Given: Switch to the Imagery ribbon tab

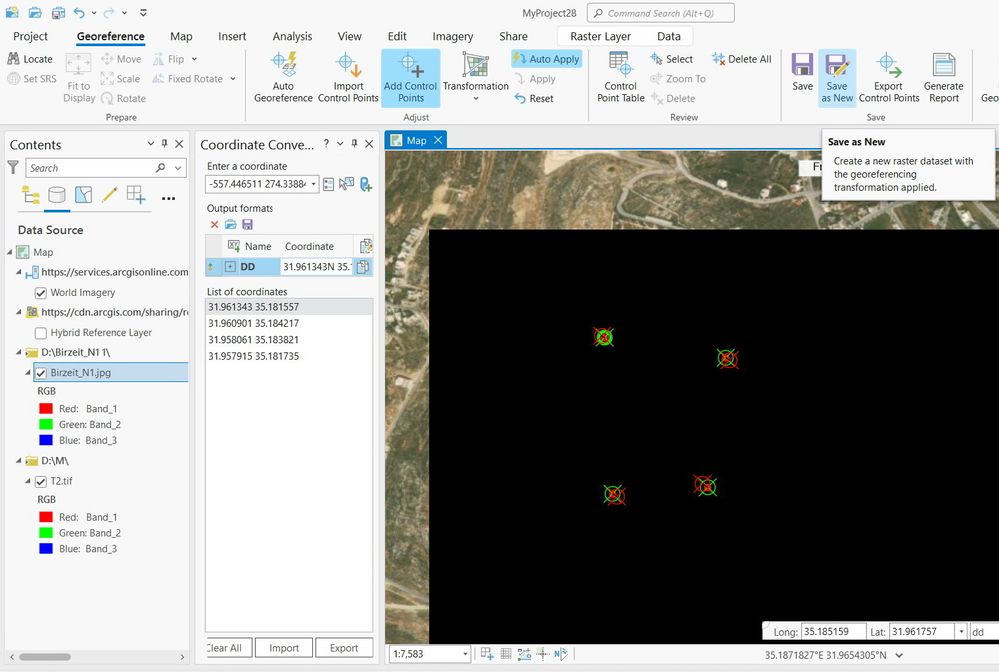Looking at the screenshot, I should click(x=452, y=36).
